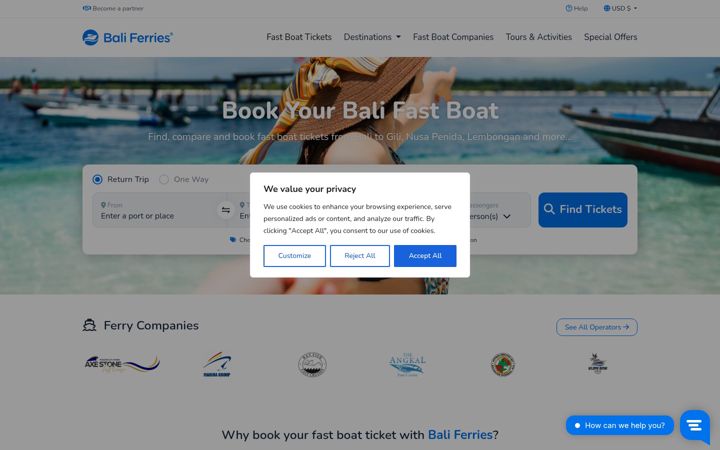This screenshot has height=450, width=720.
Task: Open the Axe Stone ferry company logo
Action: coord(122,365)
